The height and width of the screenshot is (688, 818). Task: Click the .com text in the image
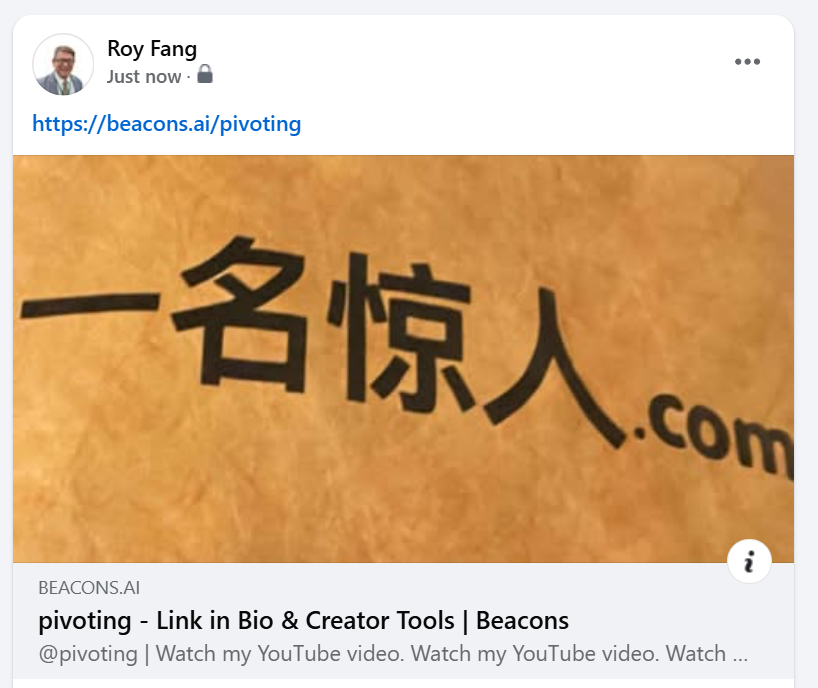coord(714,437)
